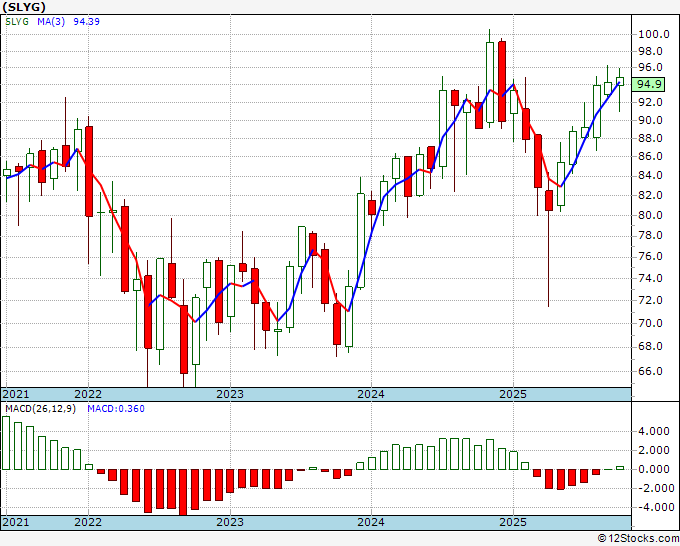
Task: Click the 66.0 price axis label
Action: (650, 371)
